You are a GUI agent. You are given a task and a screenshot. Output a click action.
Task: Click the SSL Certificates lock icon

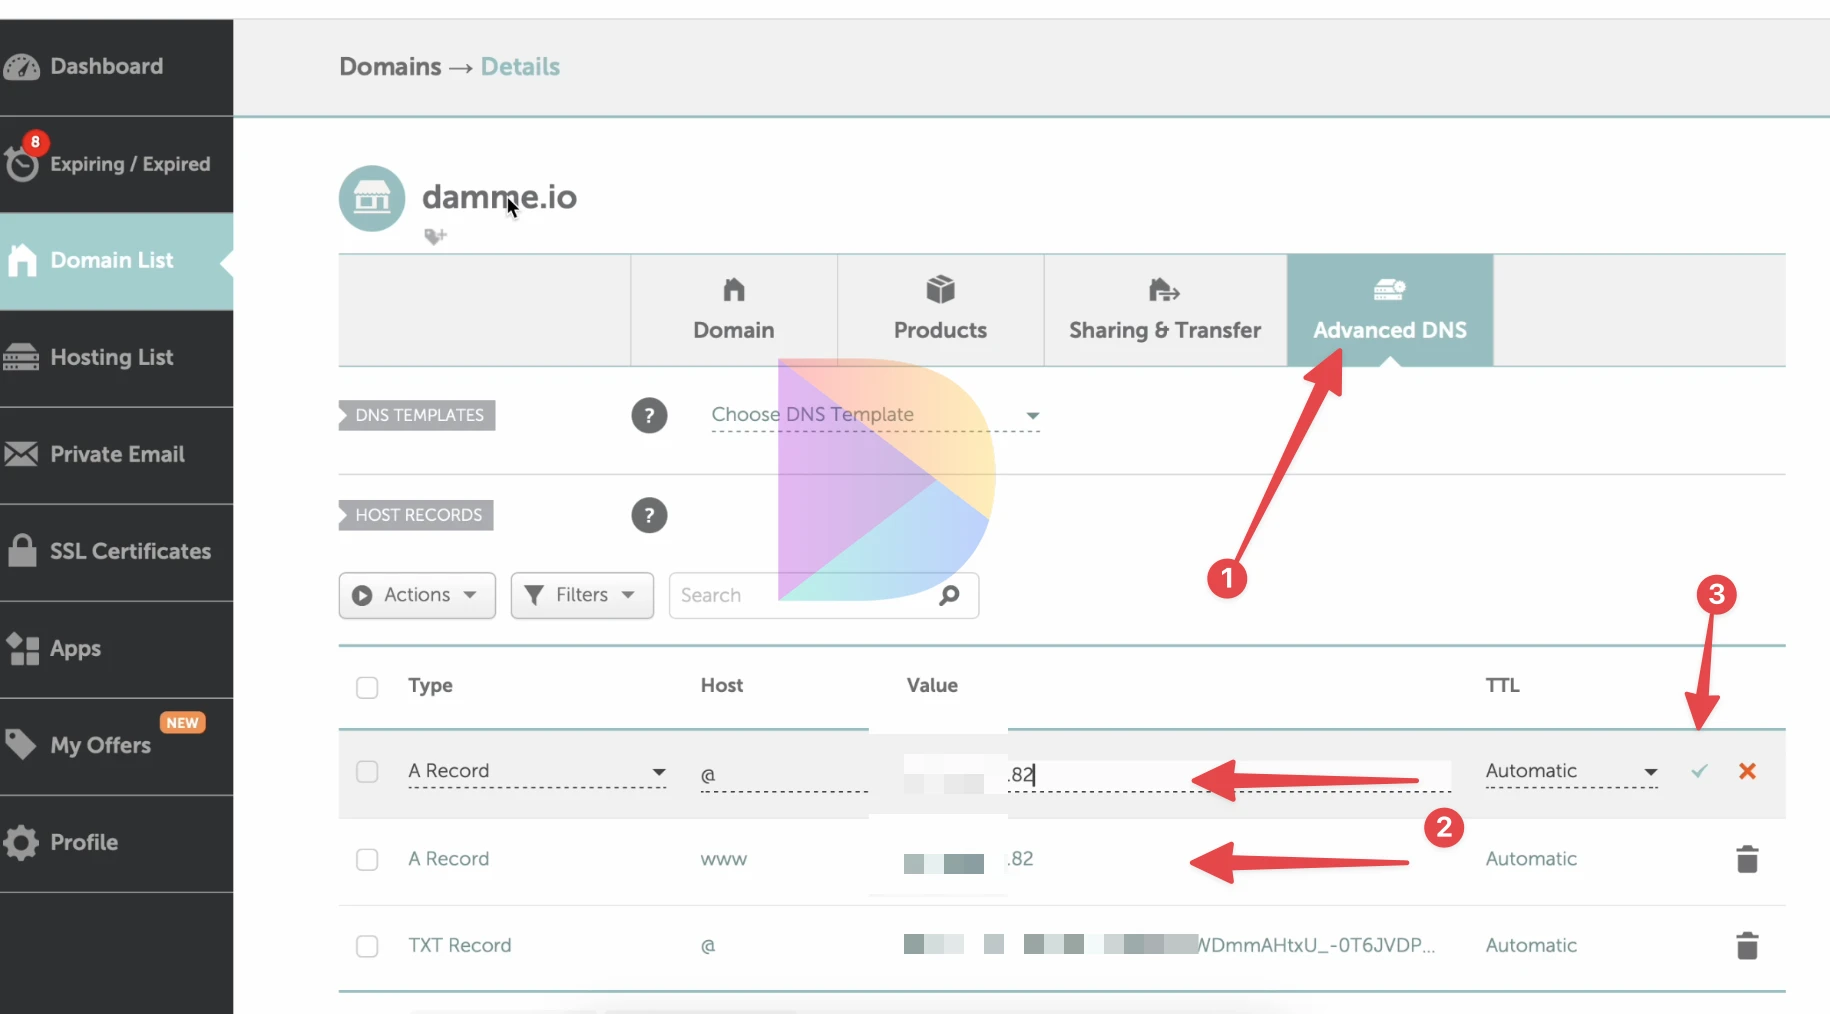21,550
